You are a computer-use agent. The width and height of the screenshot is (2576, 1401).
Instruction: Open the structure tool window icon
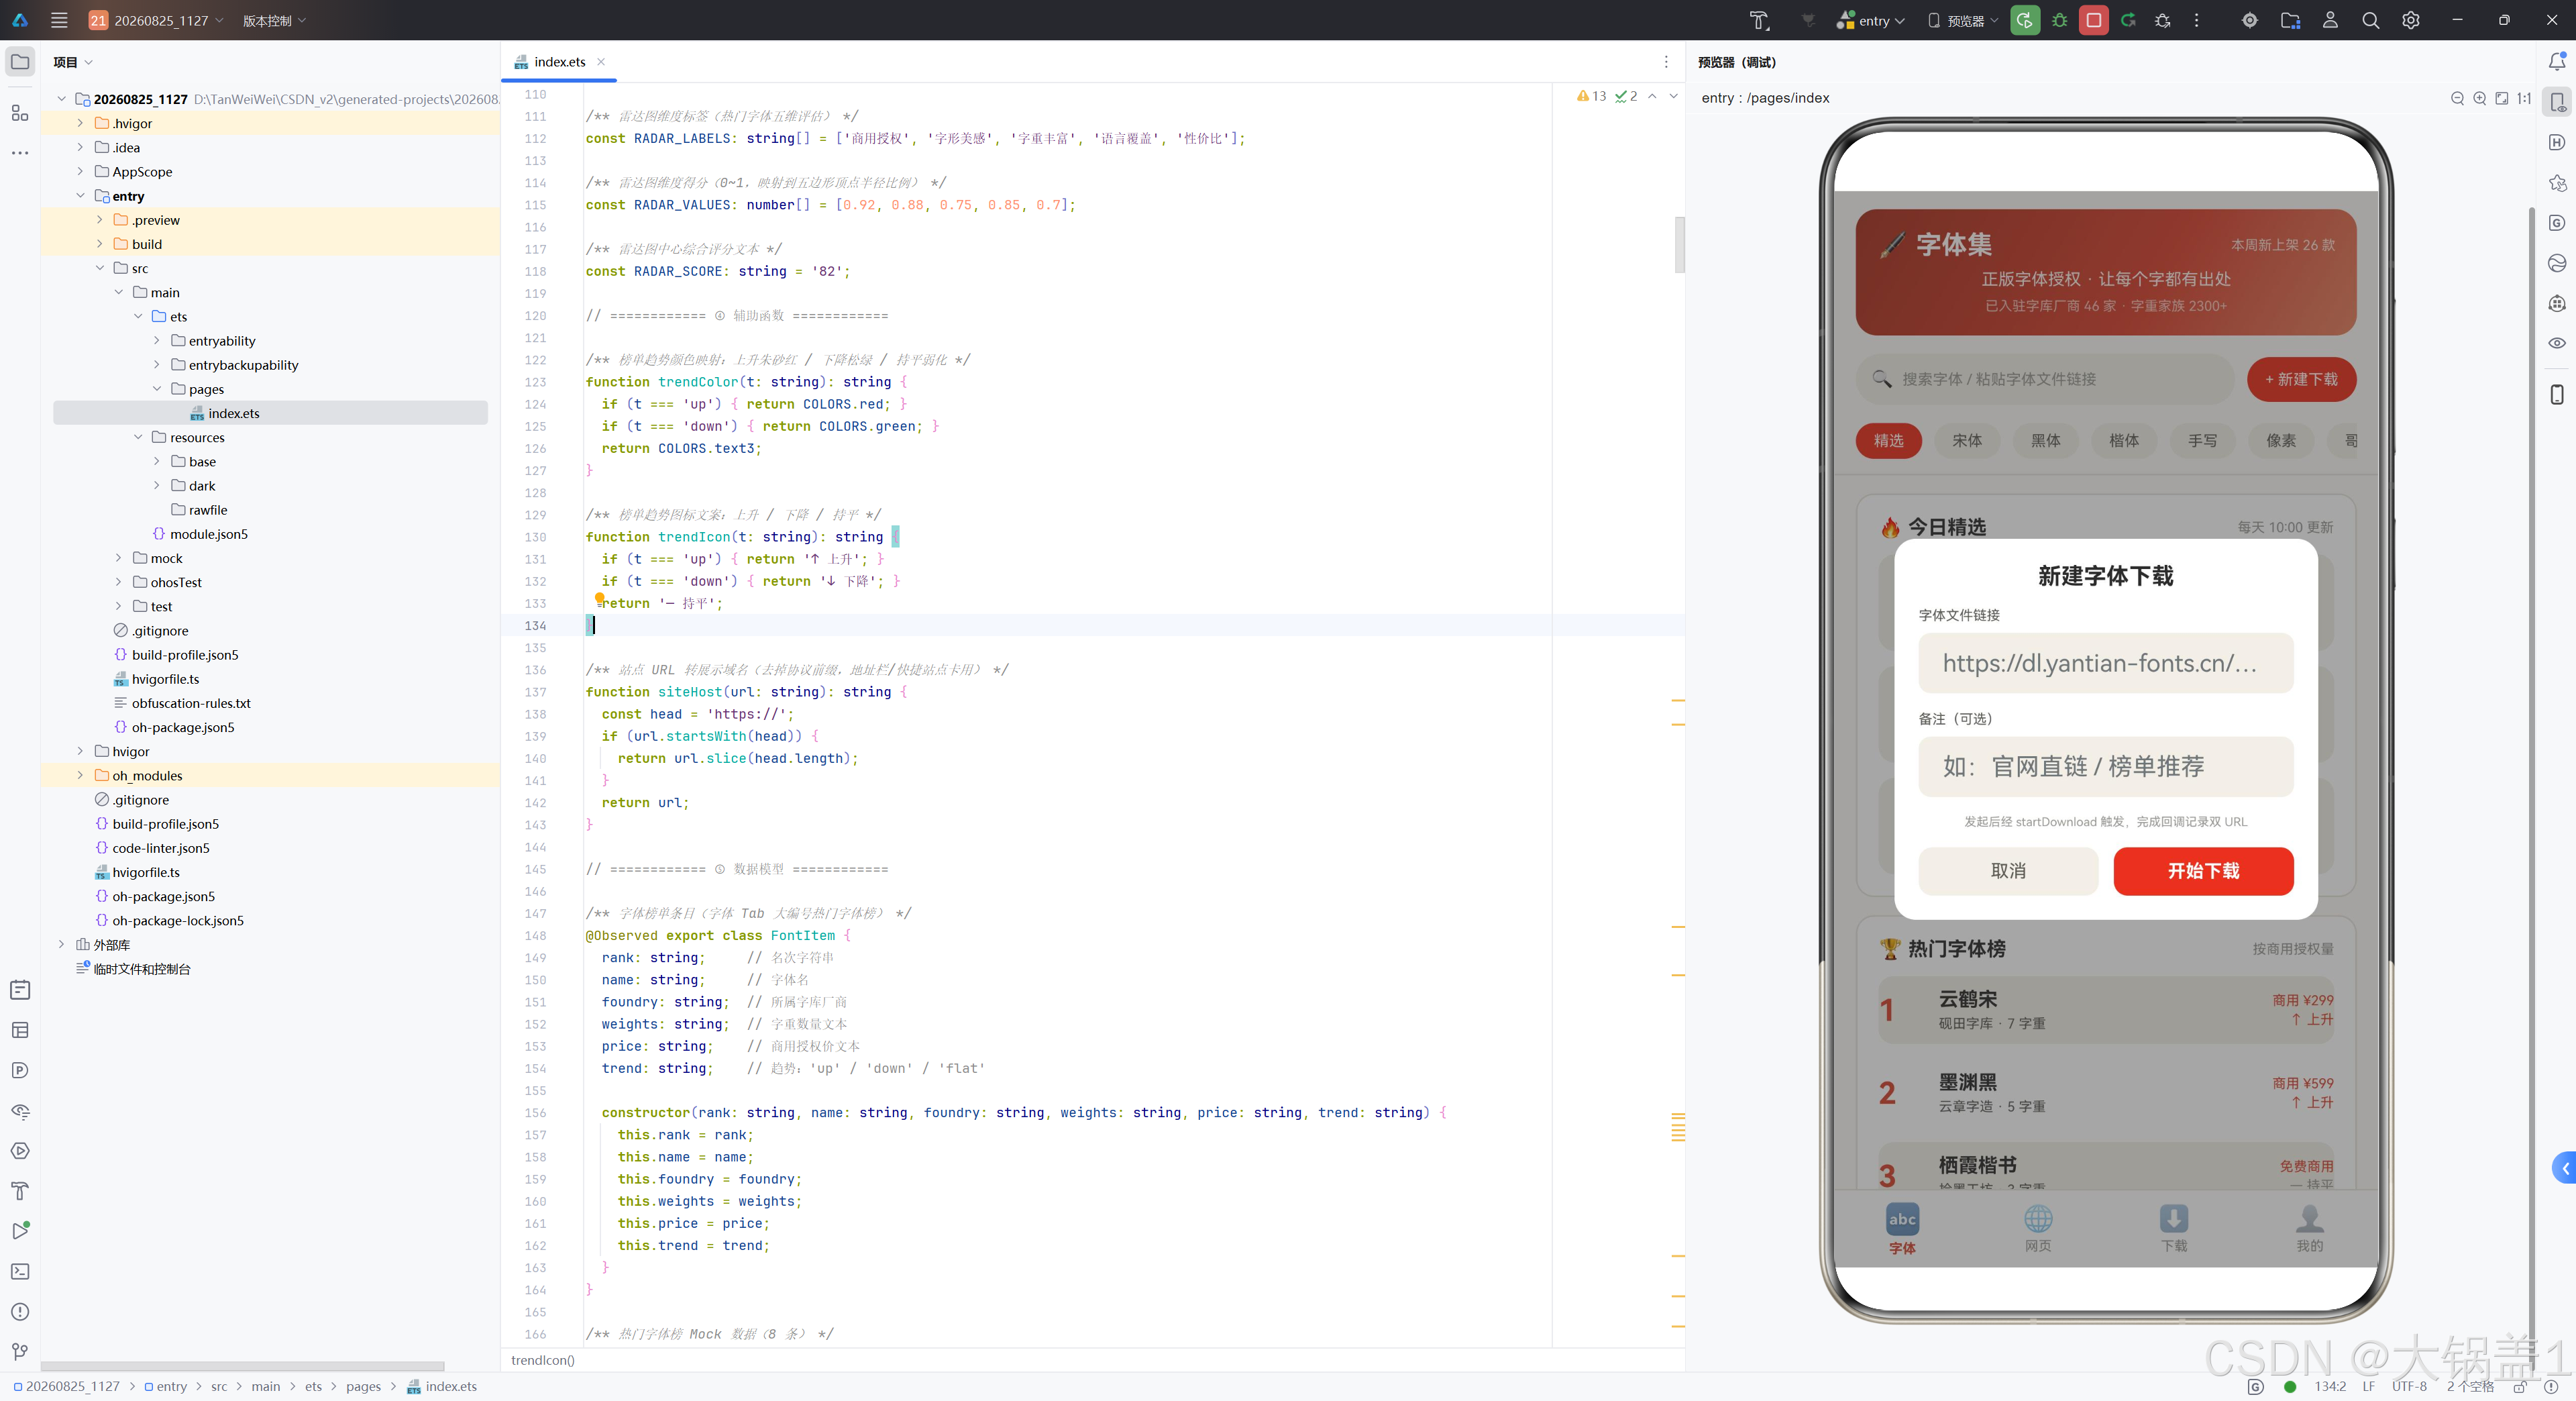(20, 113)
